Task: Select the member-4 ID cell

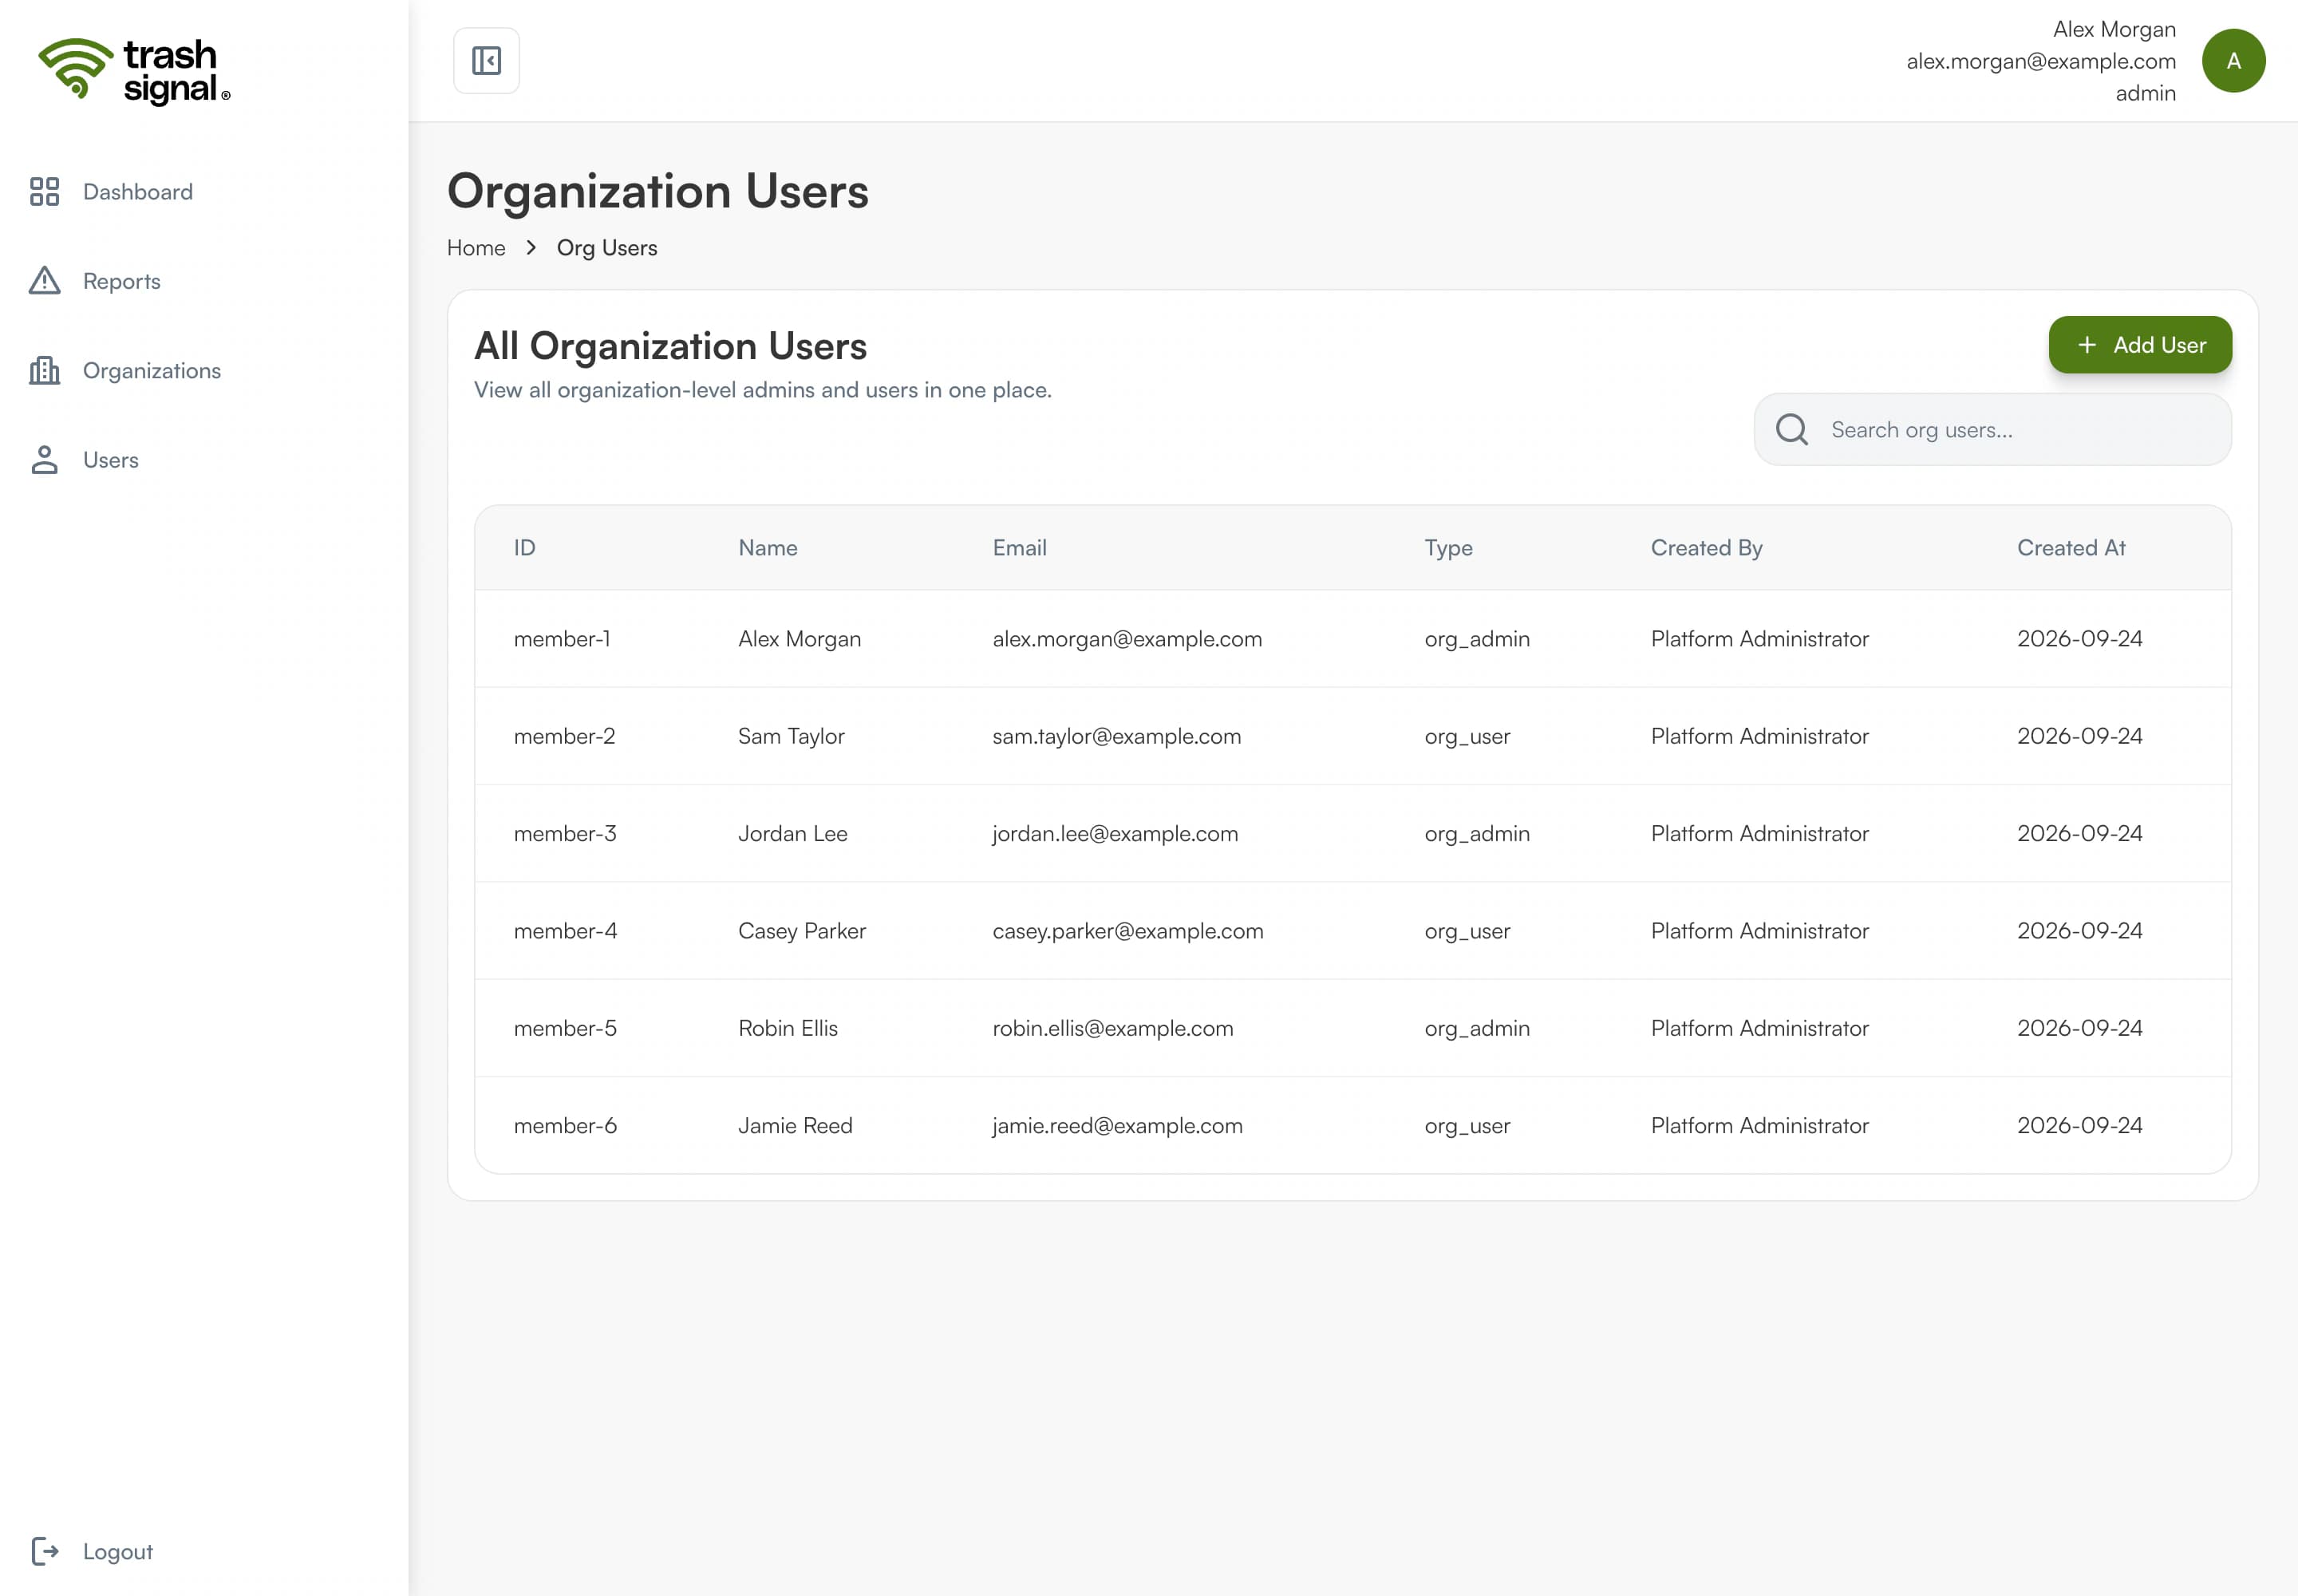Action: click(x=565, y=931)
